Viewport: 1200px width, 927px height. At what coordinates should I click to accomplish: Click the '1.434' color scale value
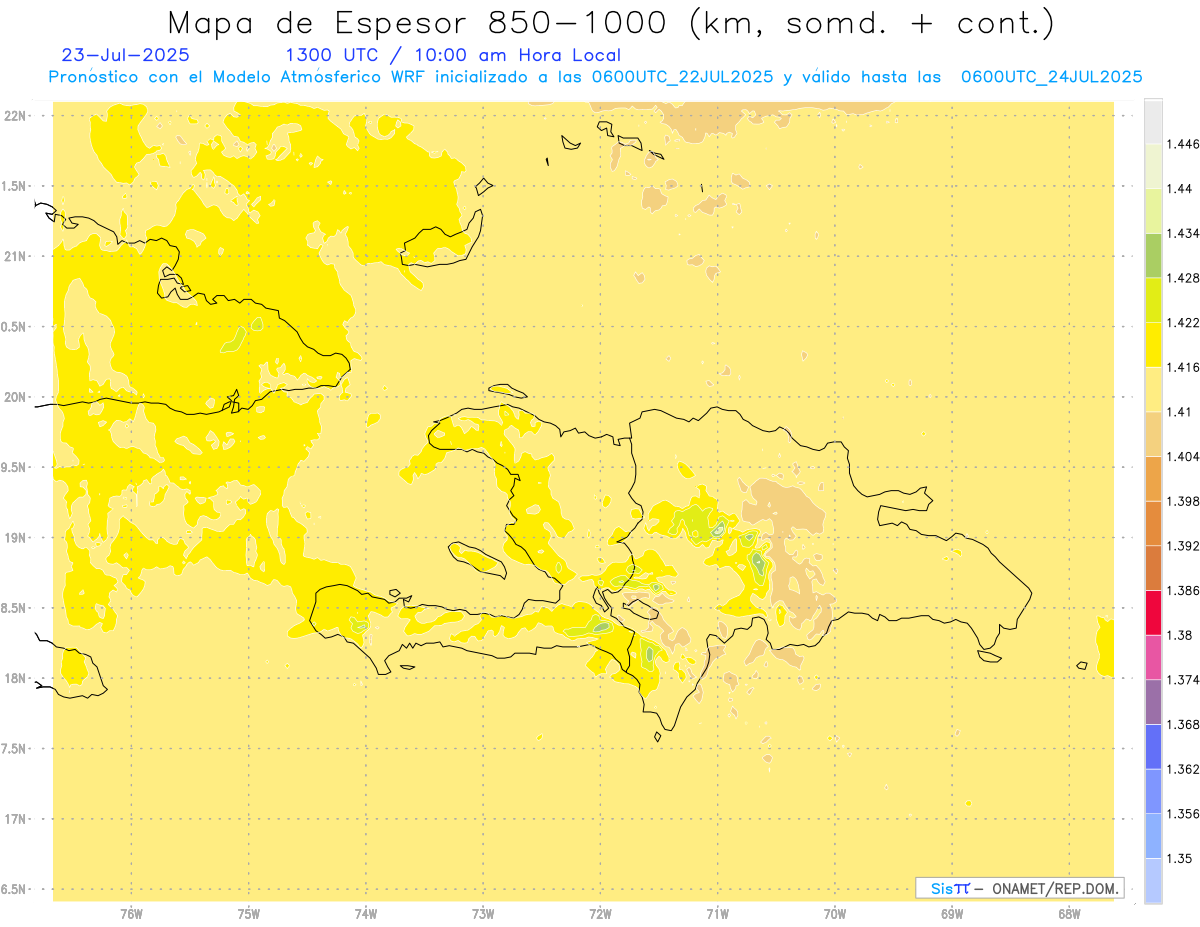pyautogui.click(x=1183, y=233)
